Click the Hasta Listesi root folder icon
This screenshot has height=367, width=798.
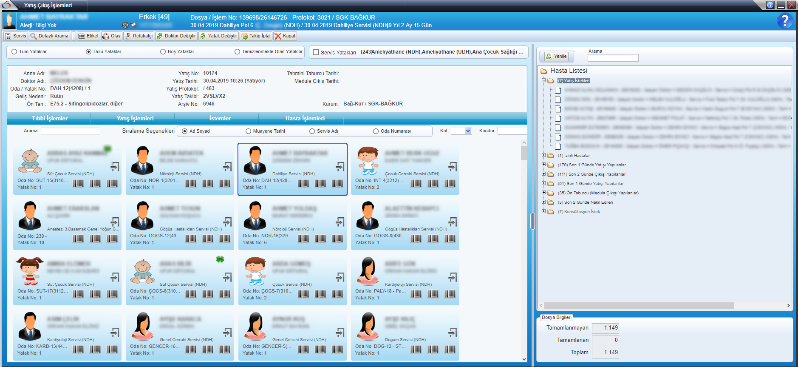click(x=544, y=71)
